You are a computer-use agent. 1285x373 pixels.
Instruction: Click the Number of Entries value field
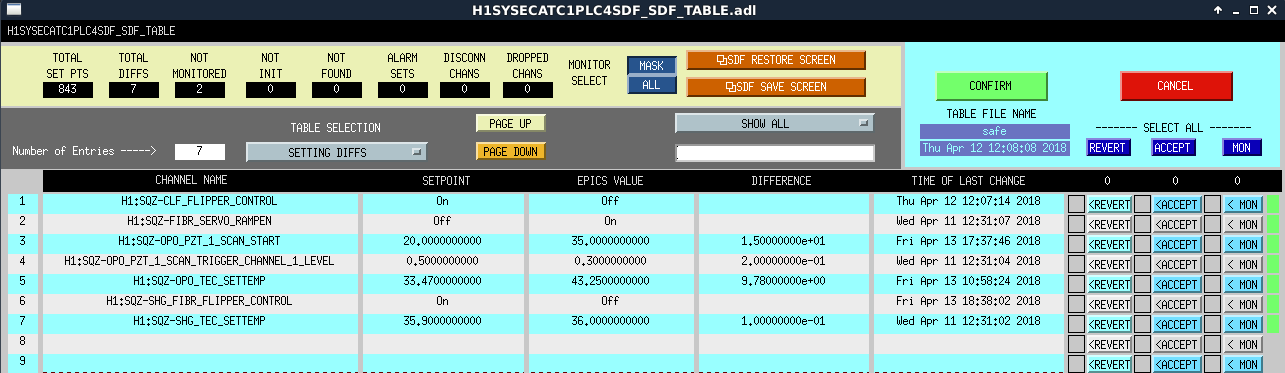tap(200, 152)
